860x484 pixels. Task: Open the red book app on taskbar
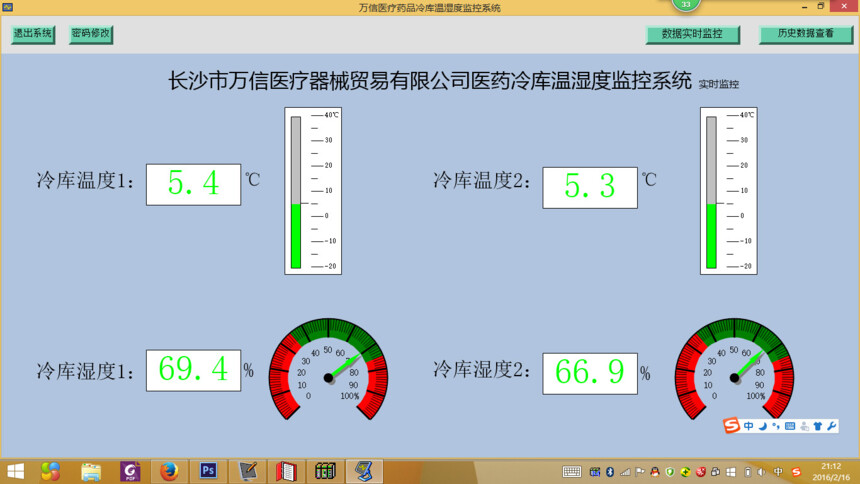(x=286, y=471)
